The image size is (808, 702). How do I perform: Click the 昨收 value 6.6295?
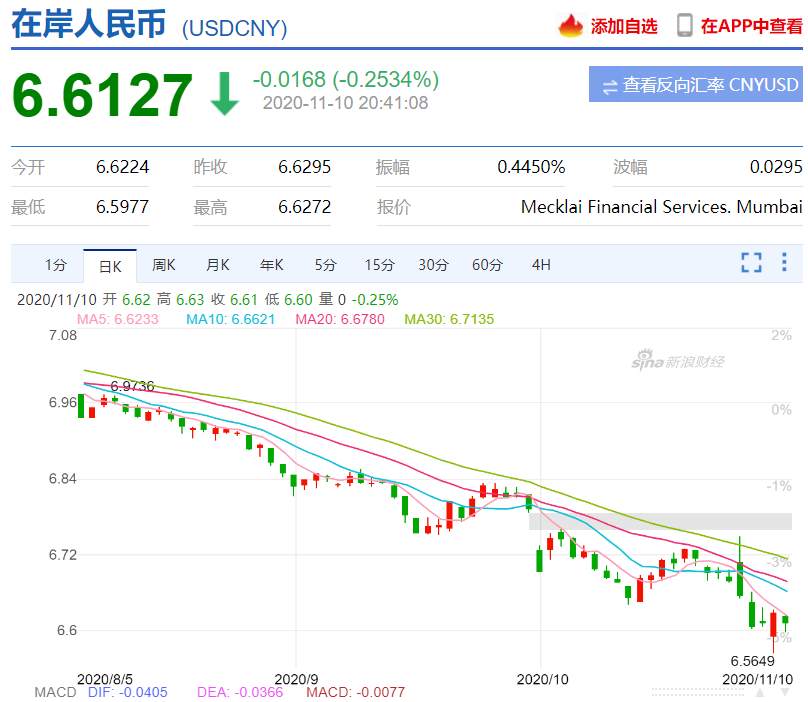[x=304, y=167]
